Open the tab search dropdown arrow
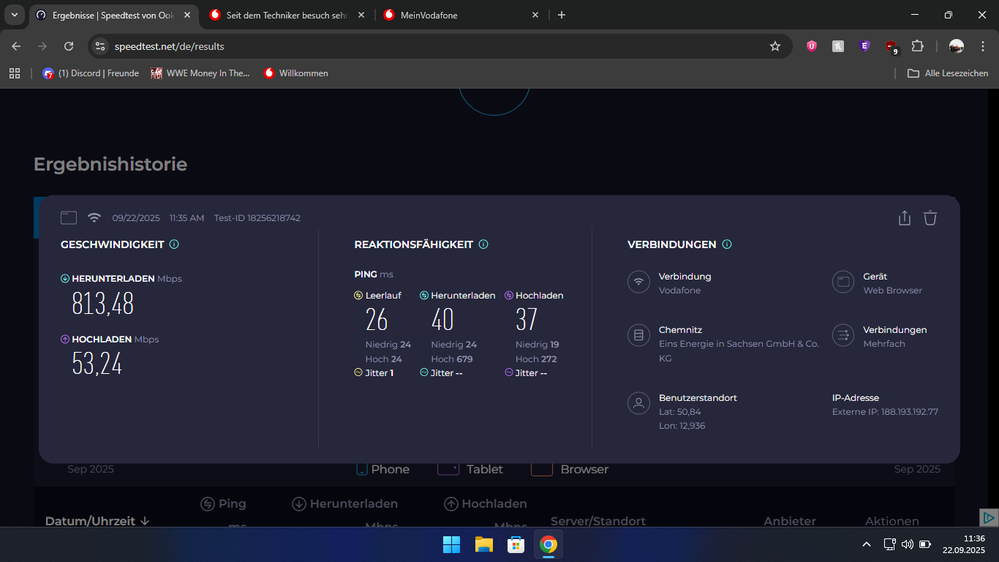Screen dimensions: 999x562 tap(14, 15)
